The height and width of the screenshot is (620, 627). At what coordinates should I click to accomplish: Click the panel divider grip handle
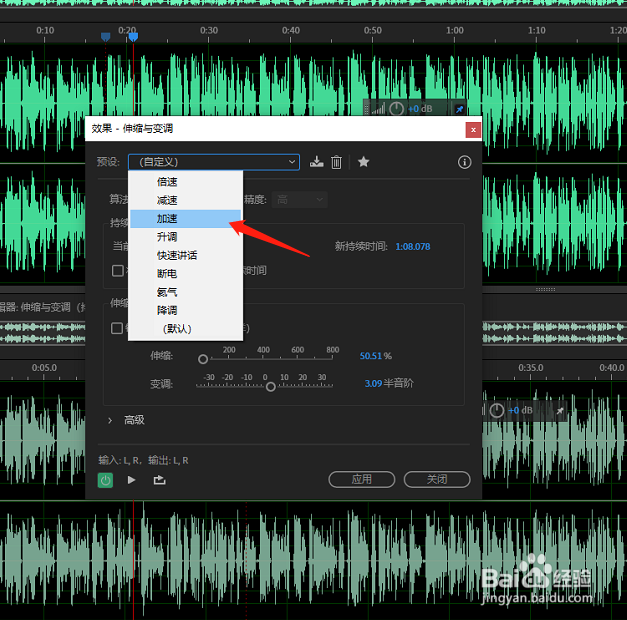545,289
